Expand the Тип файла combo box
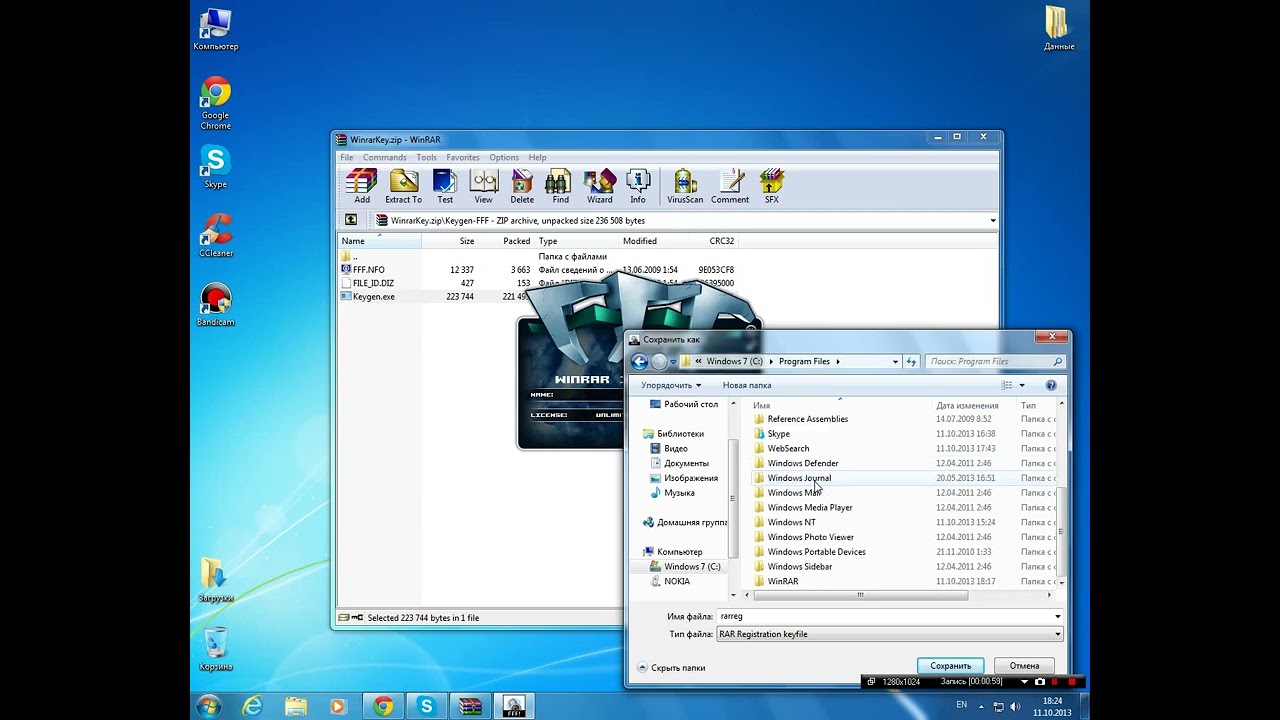This screenshot has width=1280, height=720. click(x=1057, y=634)
